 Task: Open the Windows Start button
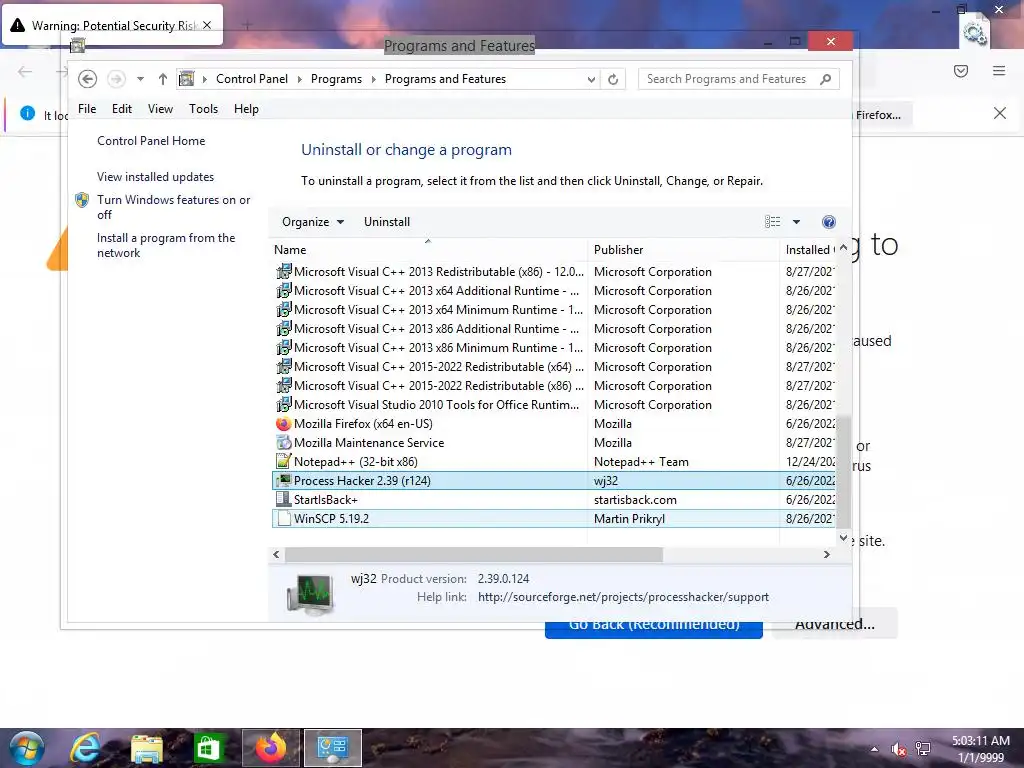pyautogui.click(x=26, y=748)
